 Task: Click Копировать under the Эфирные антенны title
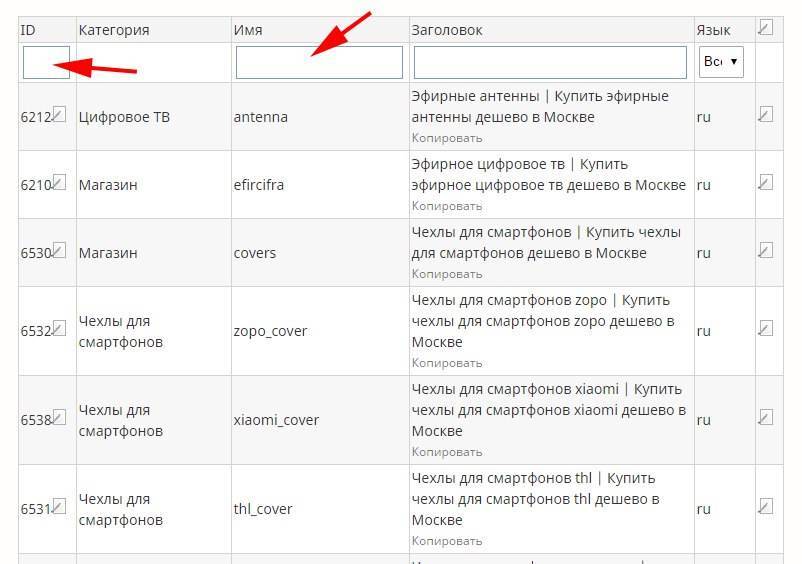446,138
